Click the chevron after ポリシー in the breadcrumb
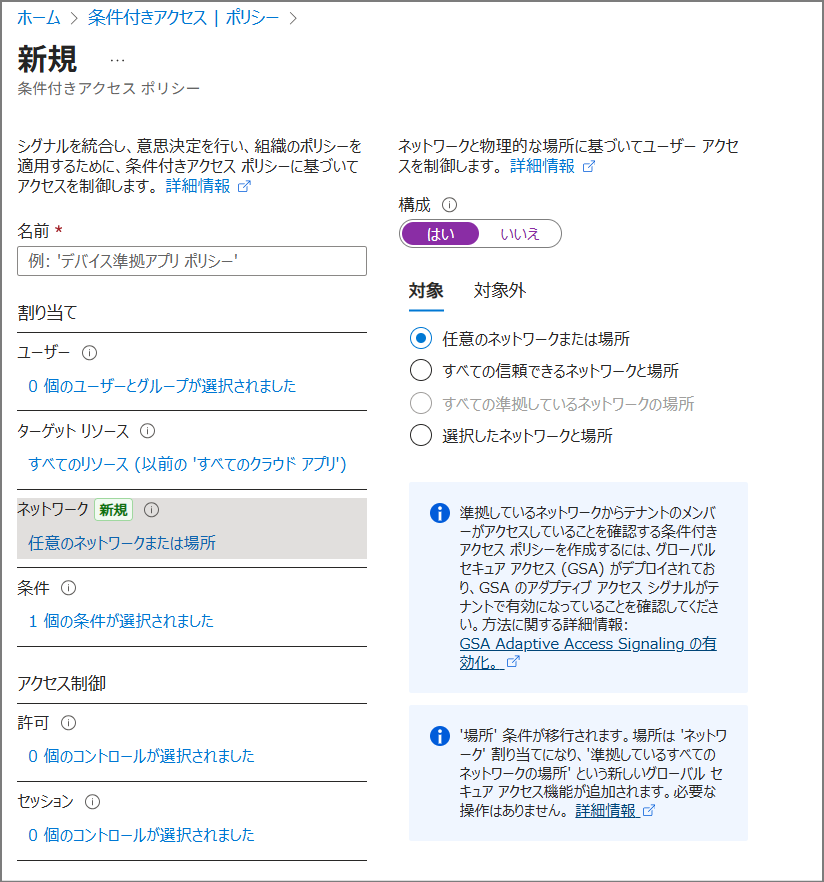 point(293,19)
